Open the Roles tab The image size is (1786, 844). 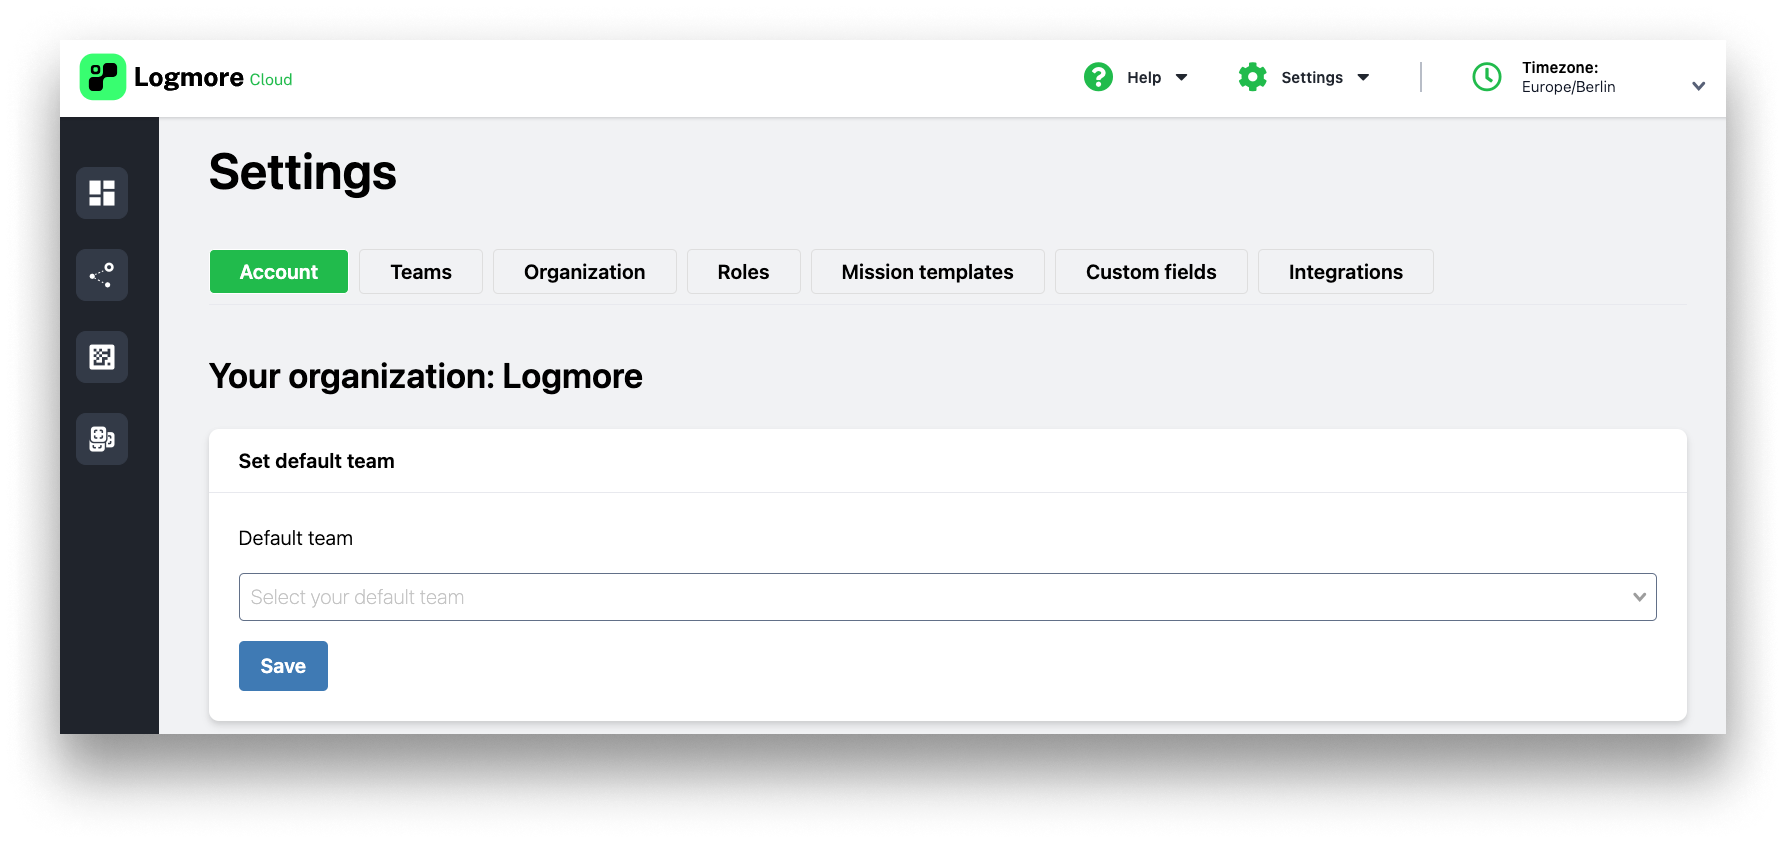(x=743, y=272)
